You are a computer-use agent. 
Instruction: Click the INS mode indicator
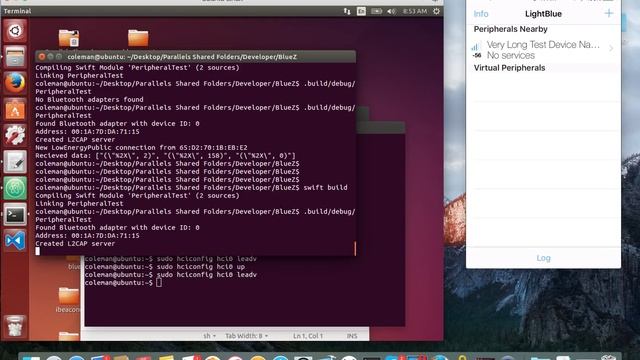(x=352, y=336)
